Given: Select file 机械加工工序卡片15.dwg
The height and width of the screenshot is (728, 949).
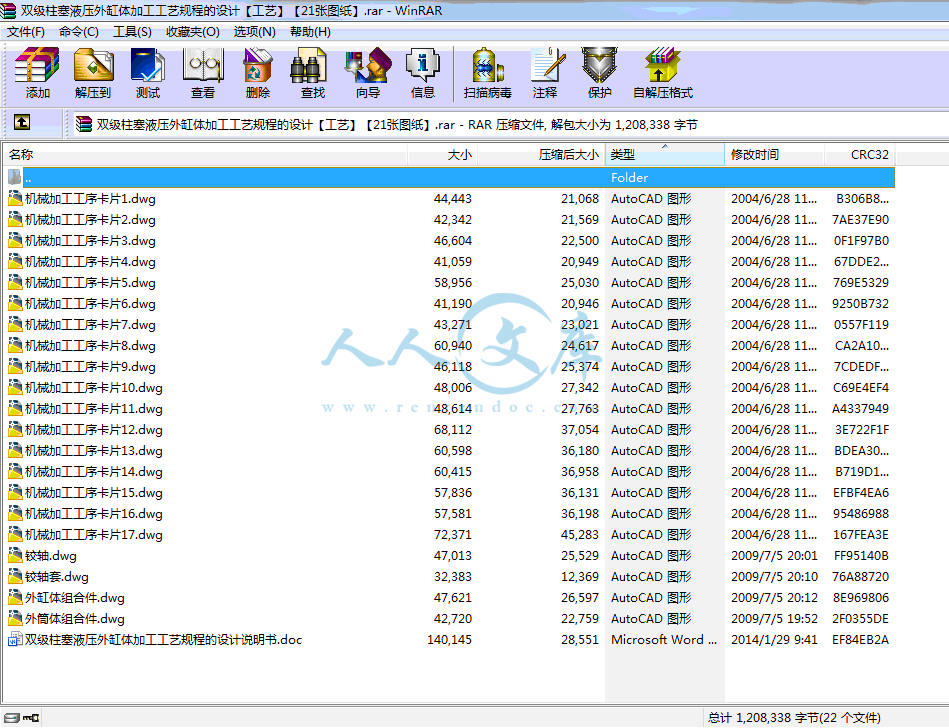Looking at the screenshot, I should click(x=94, y=493).
